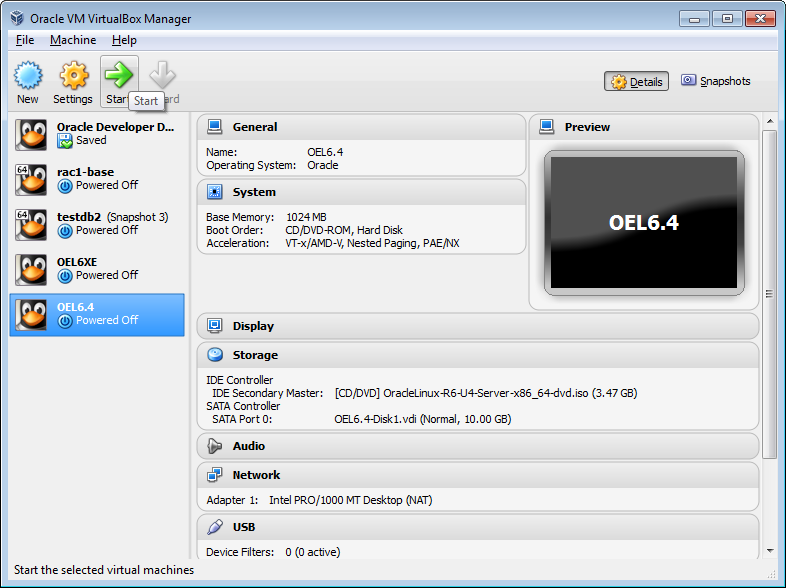Open the File menu

[25, 40]
